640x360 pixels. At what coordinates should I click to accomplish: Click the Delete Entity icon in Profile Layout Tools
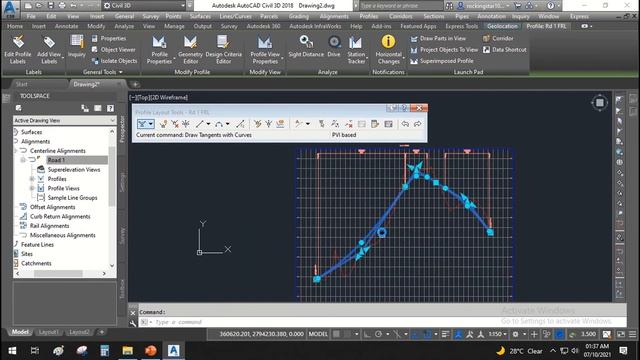point(349,124)
